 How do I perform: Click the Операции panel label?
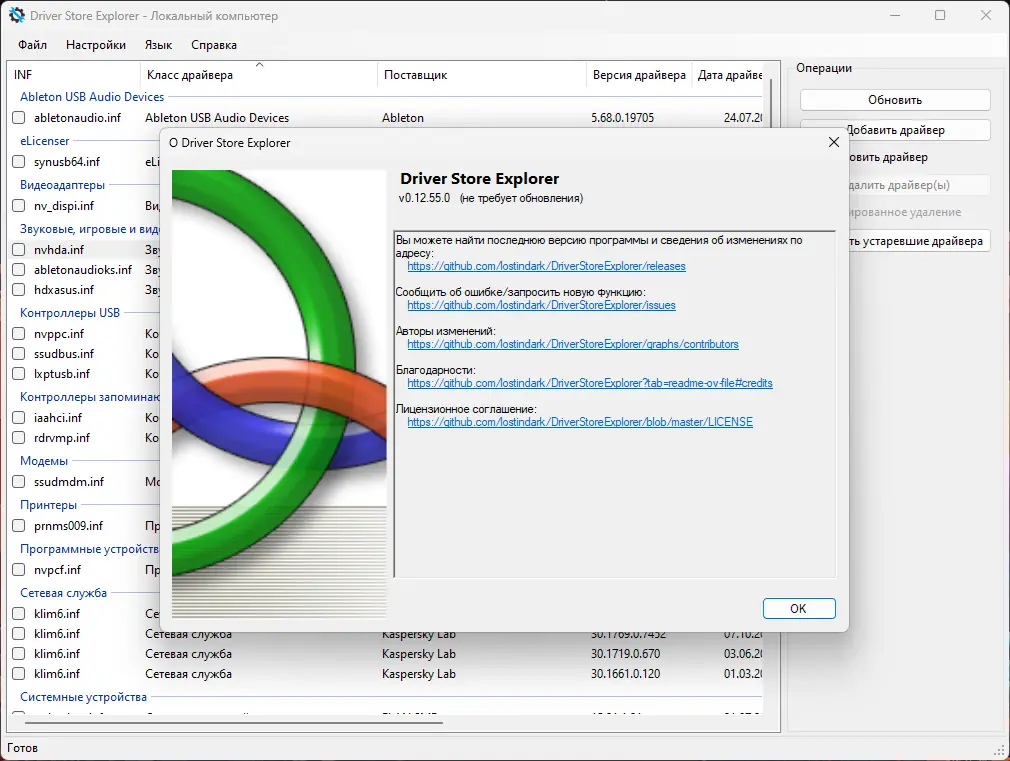click(824, 68)
